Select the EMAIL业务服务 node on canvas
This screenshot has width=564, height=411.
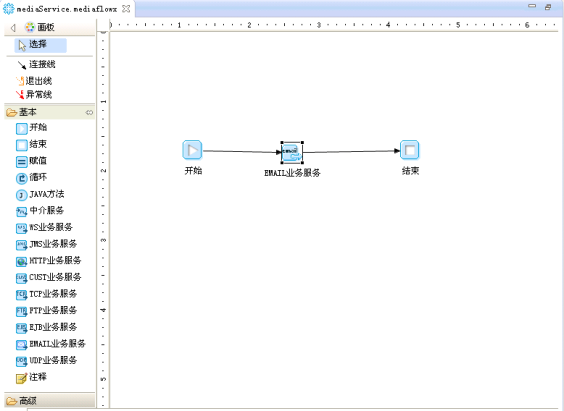tap(292, 153)
